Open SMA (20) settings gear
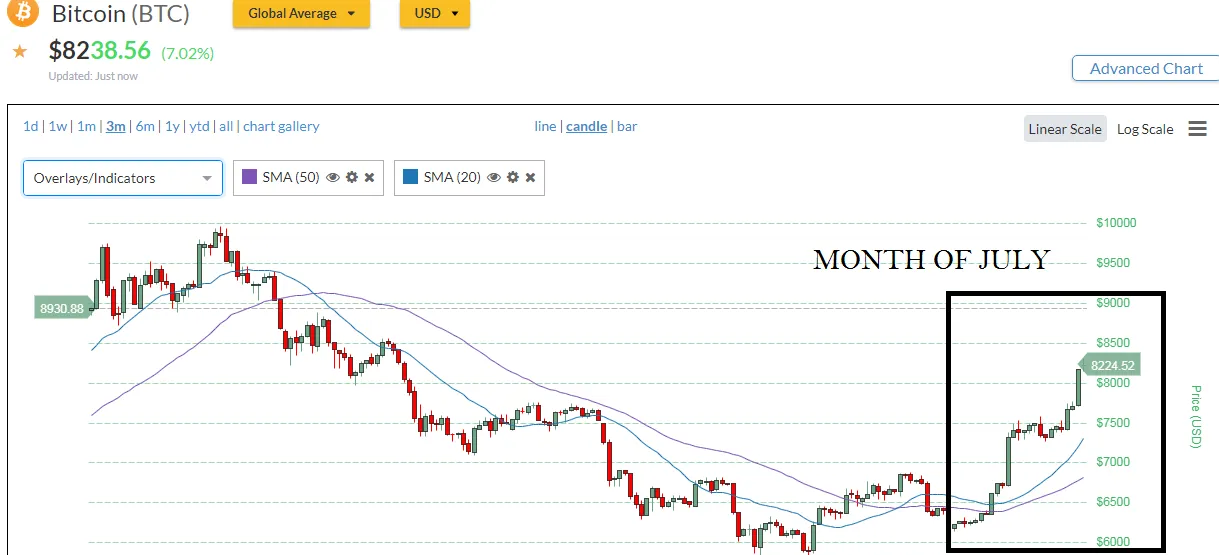Viewport: 1219px width, 555px height. pyautogui.click(x=512, y=177)
